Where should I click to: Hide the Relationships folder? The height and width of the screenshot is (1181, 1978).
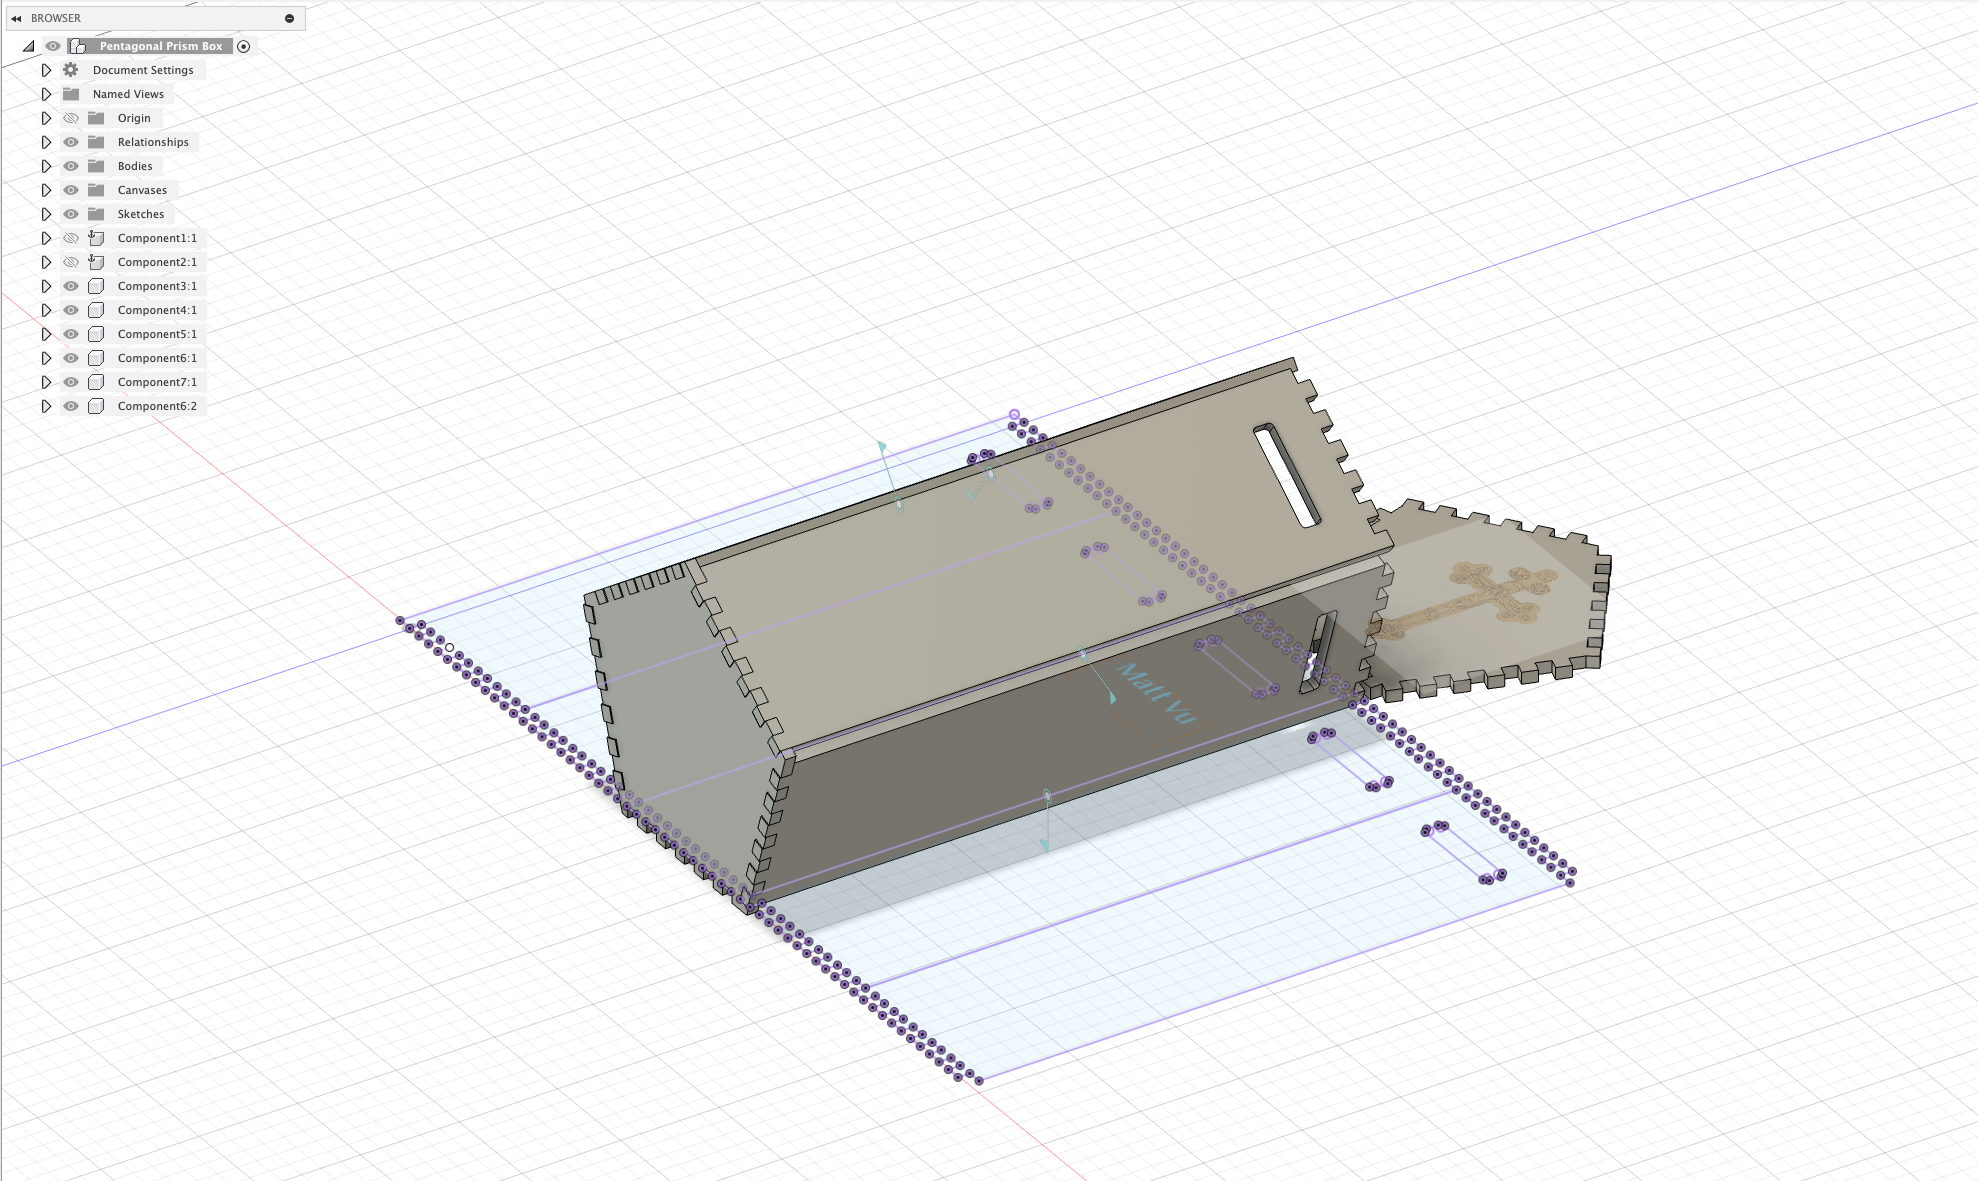[x=71, y=142]
